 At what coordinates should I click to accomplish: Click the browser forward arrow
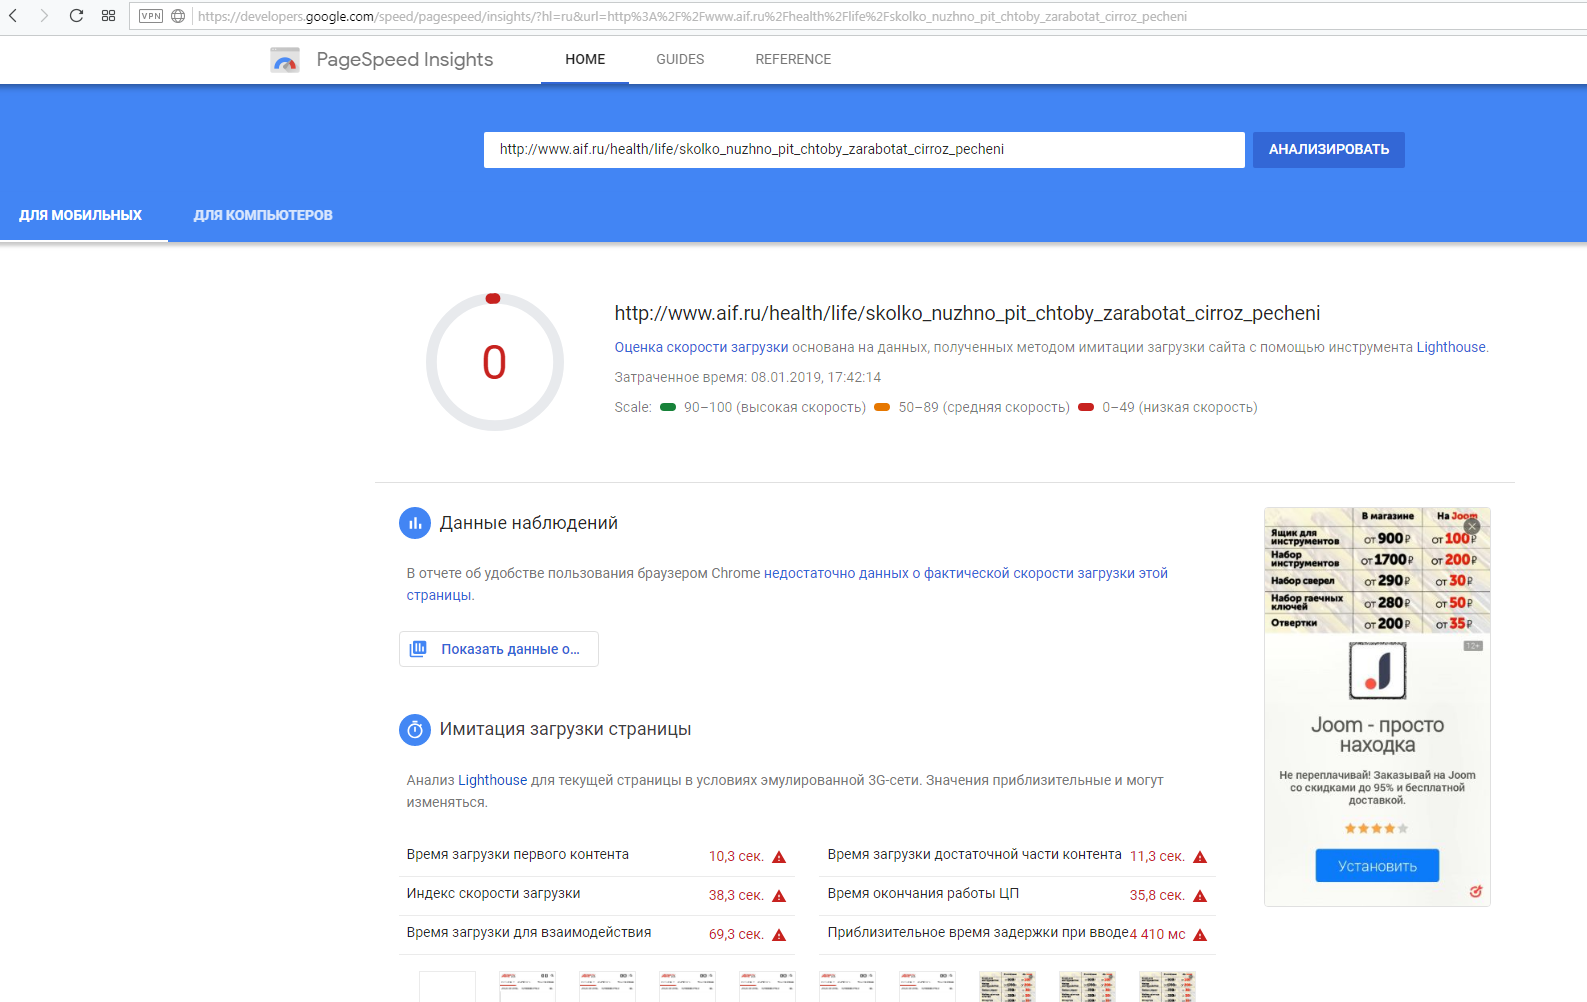[44, 16]
